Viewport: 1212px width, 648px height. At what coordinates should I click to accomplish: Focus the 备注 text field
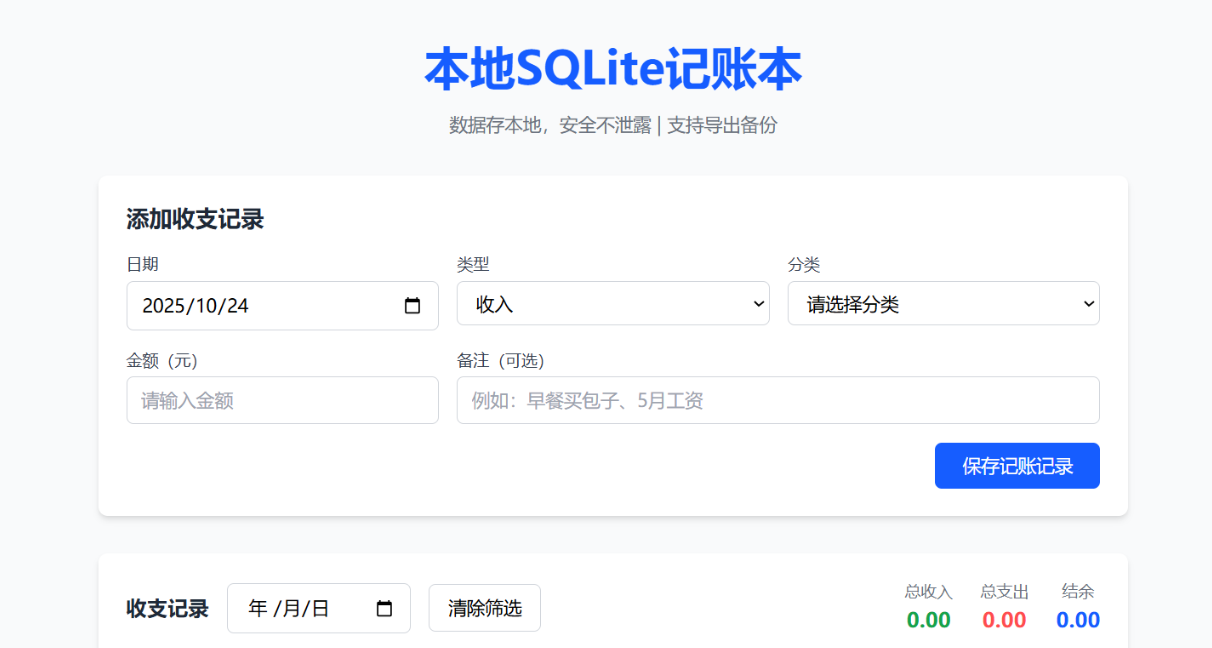(x=777, y=400)
